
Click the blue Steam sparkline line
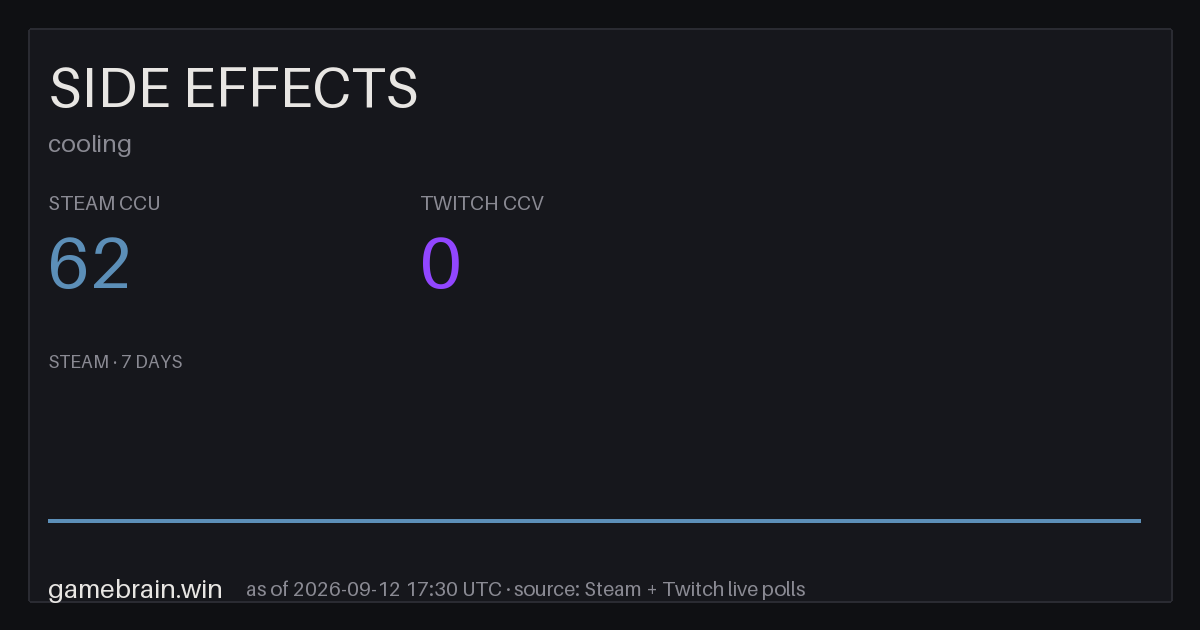pyautogui.click(x=594, y=520)
